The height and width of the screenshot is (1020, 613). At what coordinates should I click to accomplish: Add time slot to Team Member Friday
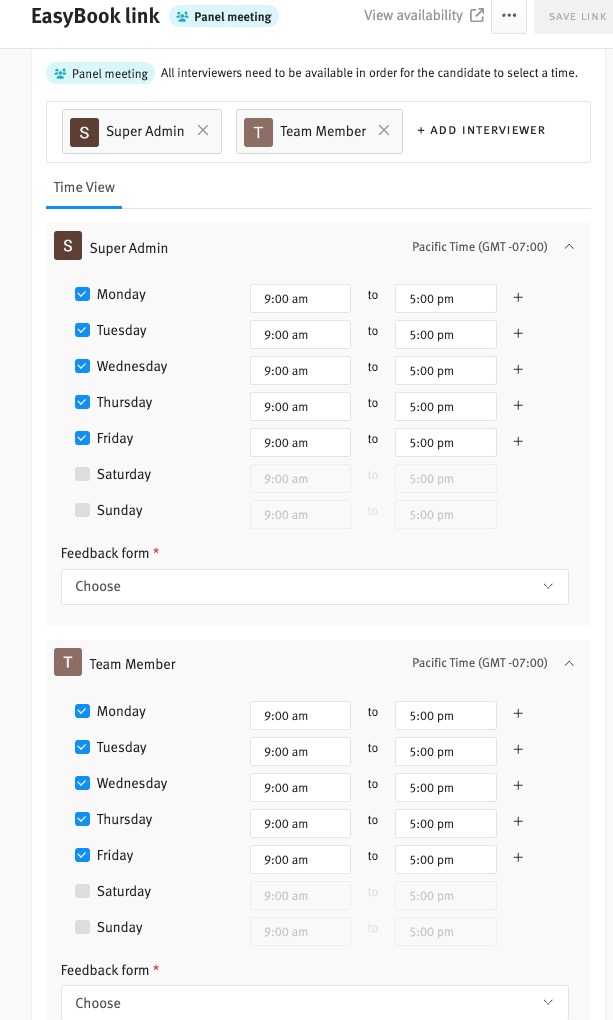click(518, 857)
